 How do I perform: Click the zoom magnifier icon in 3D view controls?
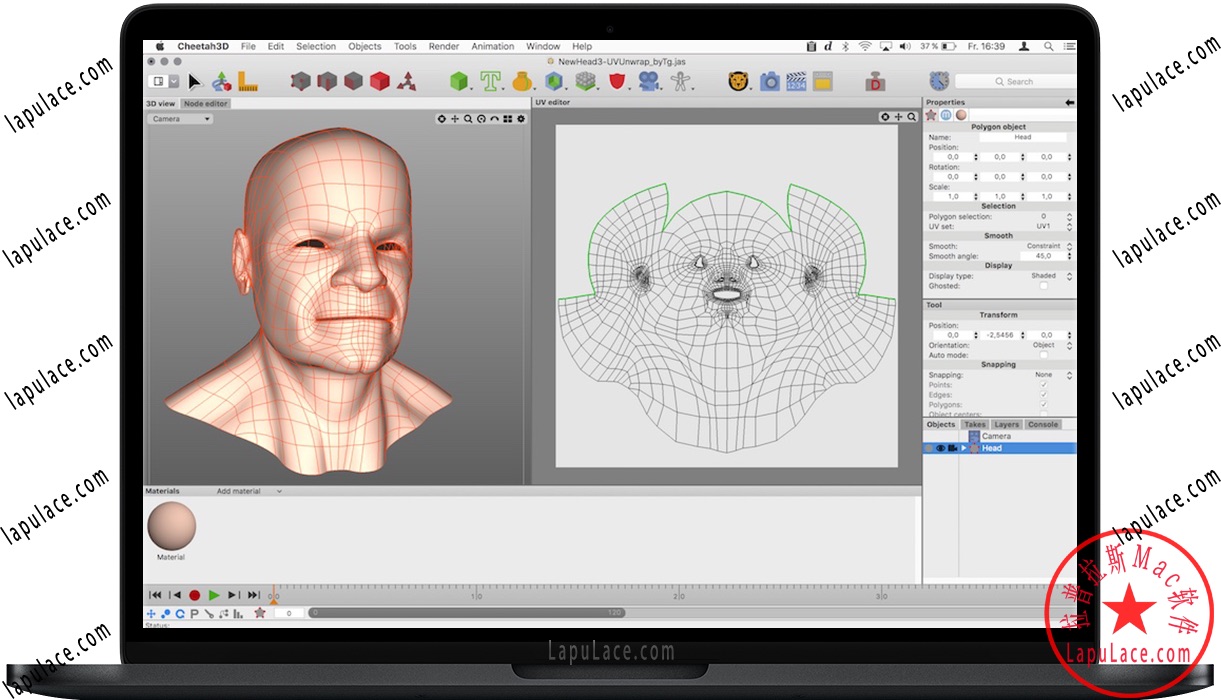468,119
